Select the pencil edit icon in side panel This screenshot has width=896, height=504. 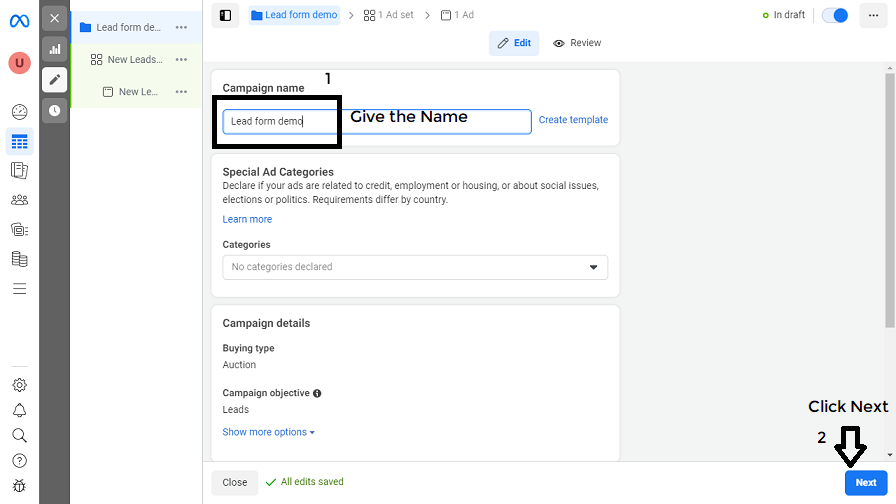tap(54, 80)
